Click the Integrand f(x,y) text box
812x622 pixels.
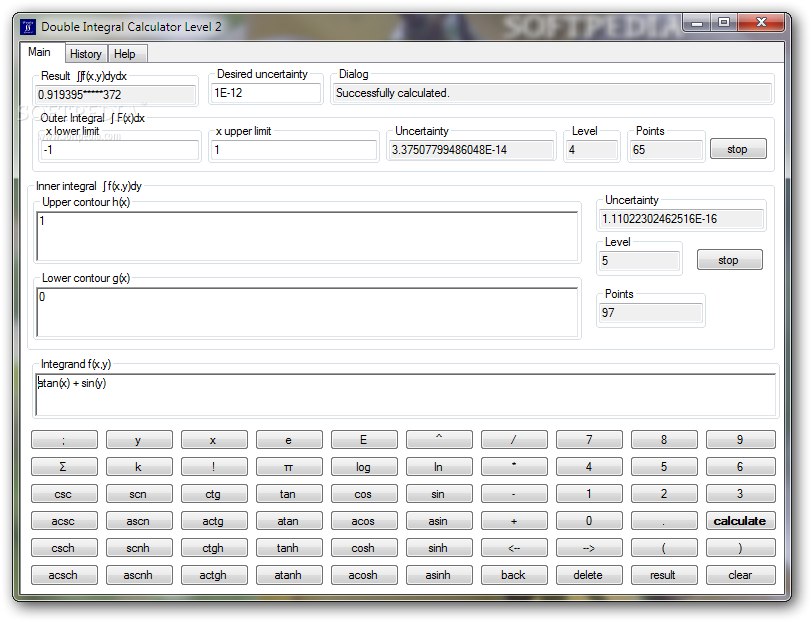pyautogui.click(x=405, y=395)
